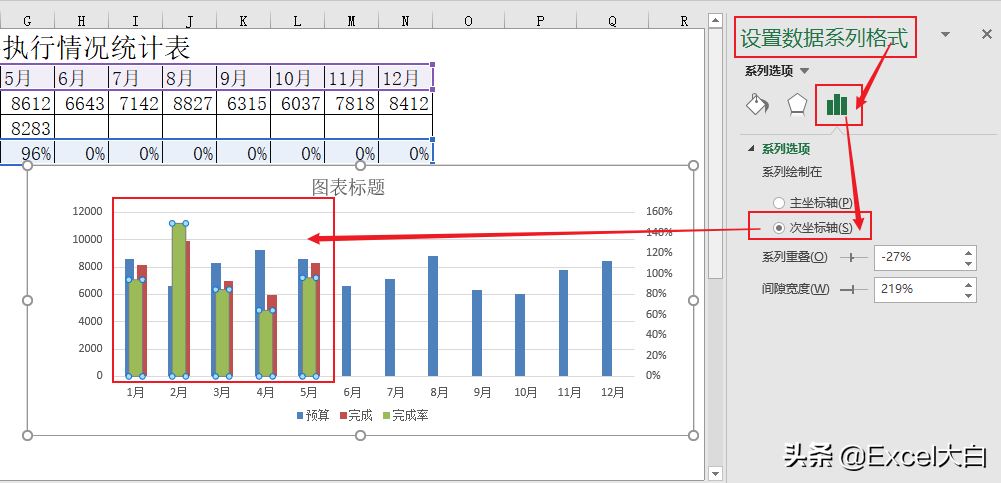Close the format data series pane

point(986,34)
